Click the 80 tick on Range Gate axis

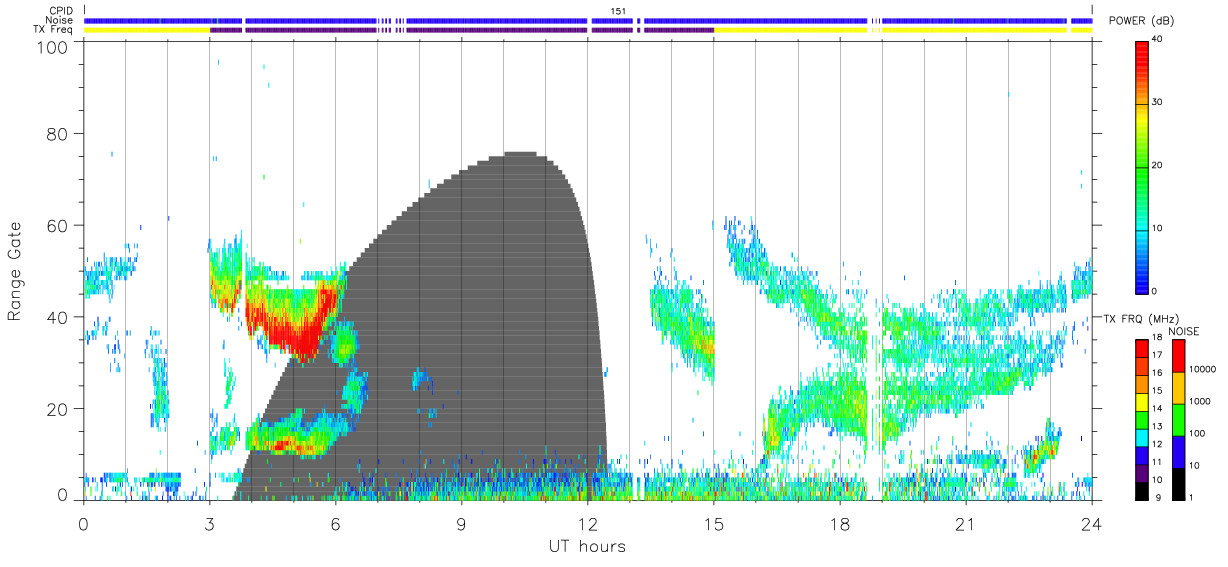point(57,133)
